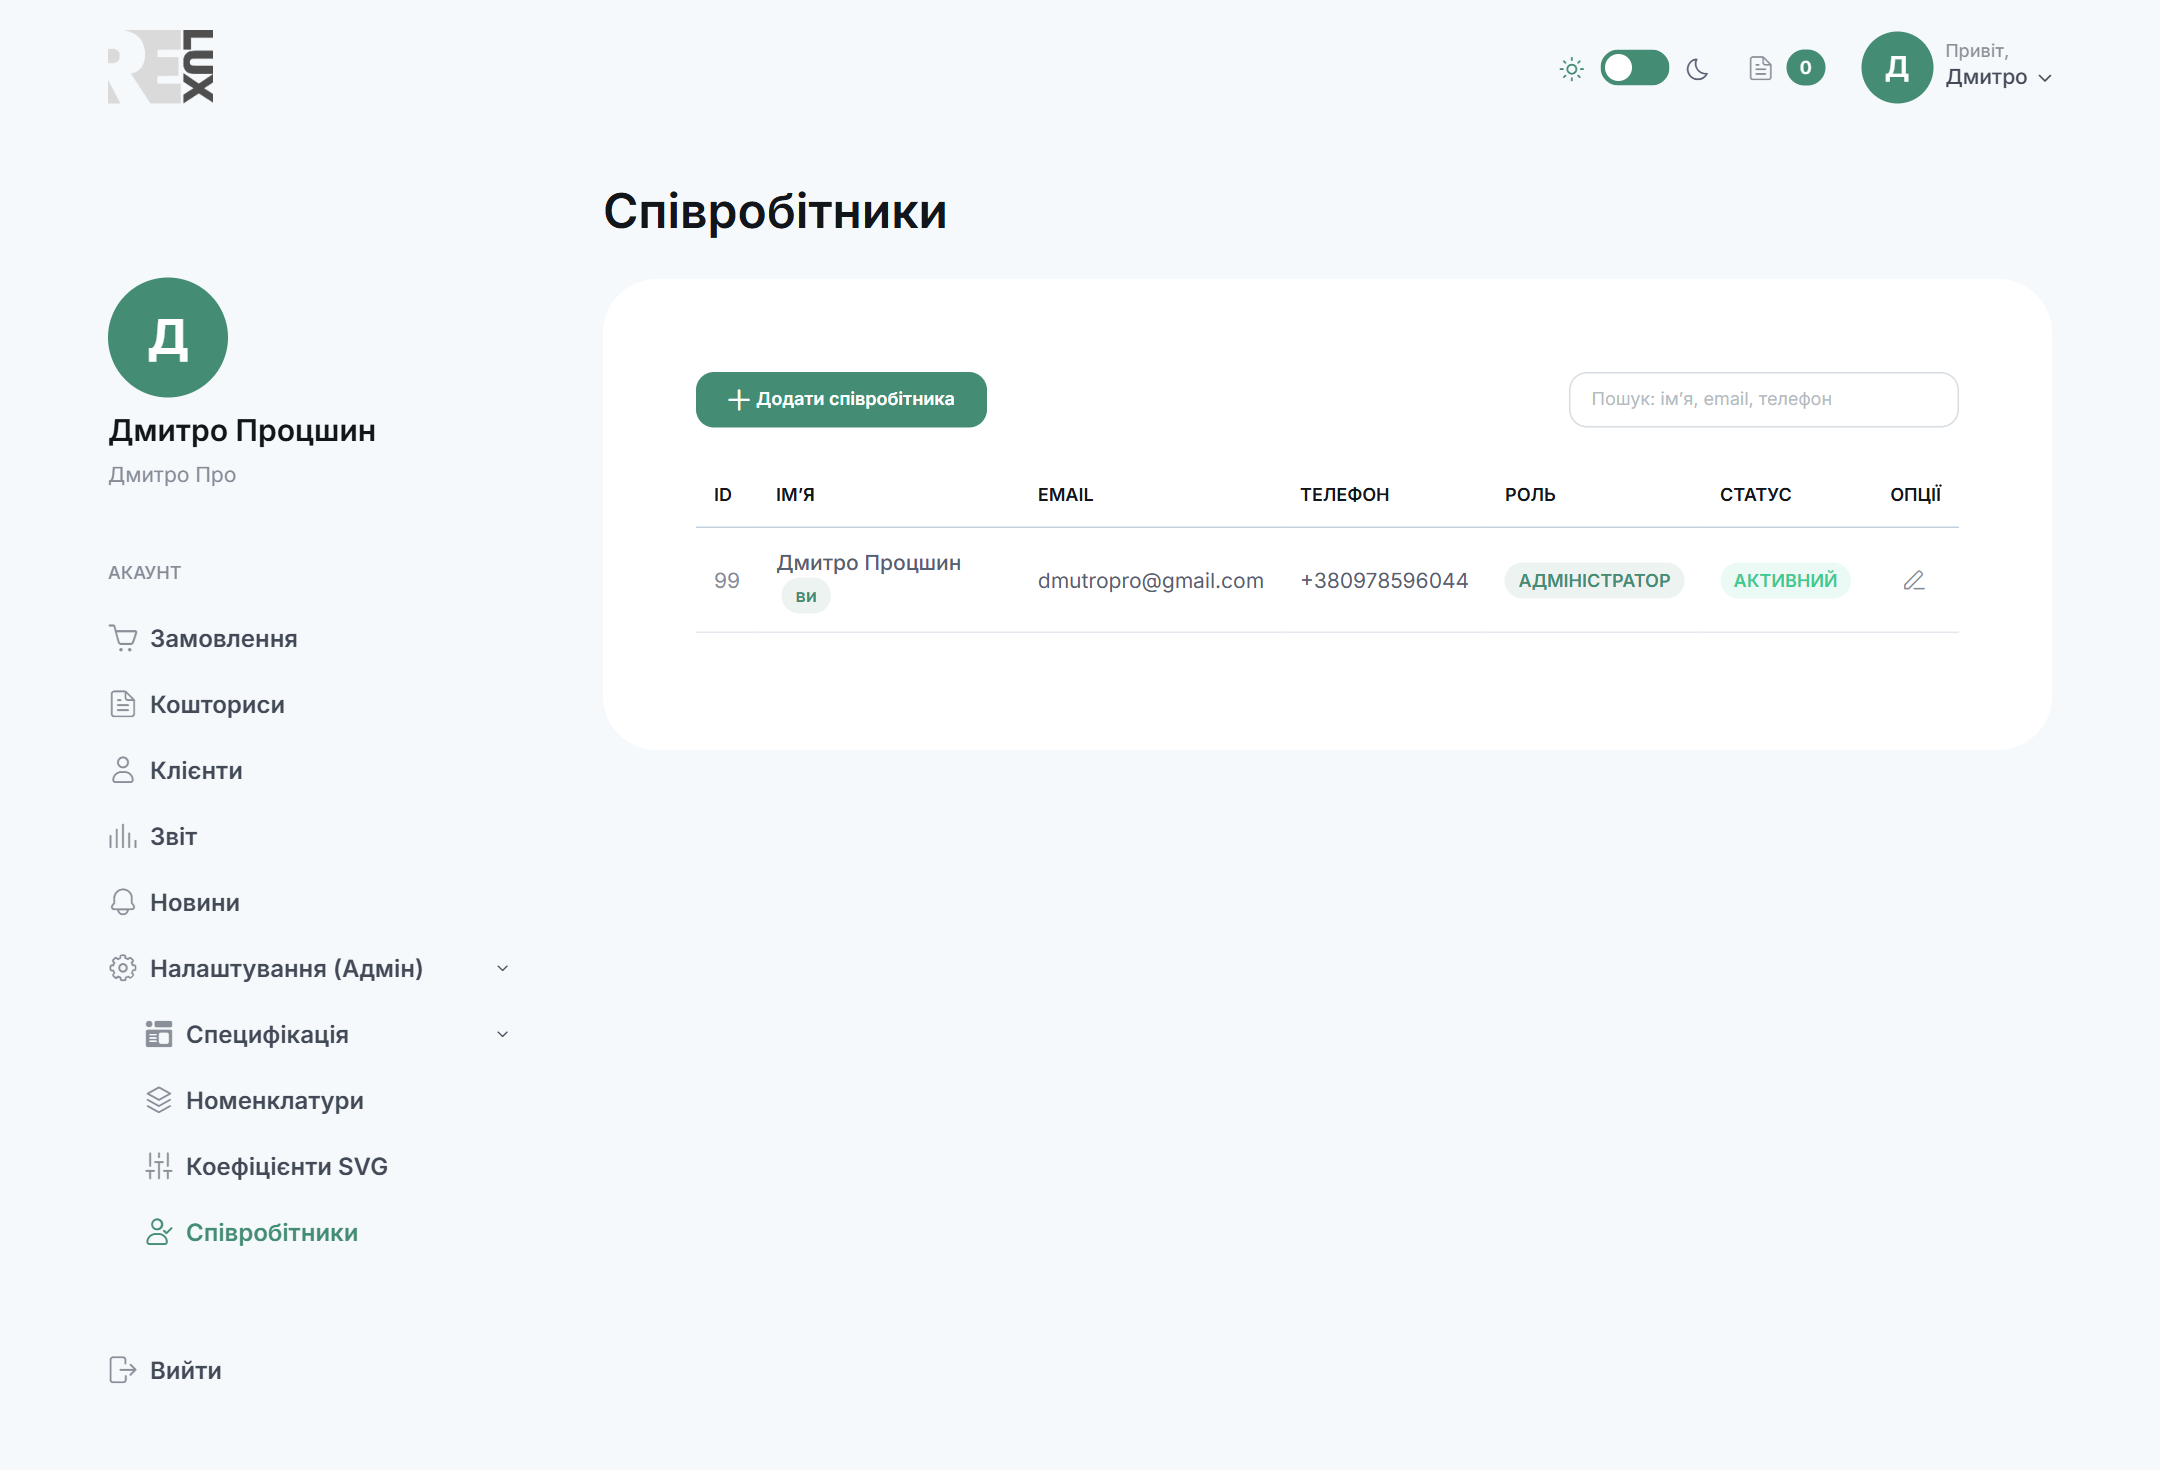Click the moon dark-mode icon
Screen dimensions: 2160x1470
coord(1697,69)
